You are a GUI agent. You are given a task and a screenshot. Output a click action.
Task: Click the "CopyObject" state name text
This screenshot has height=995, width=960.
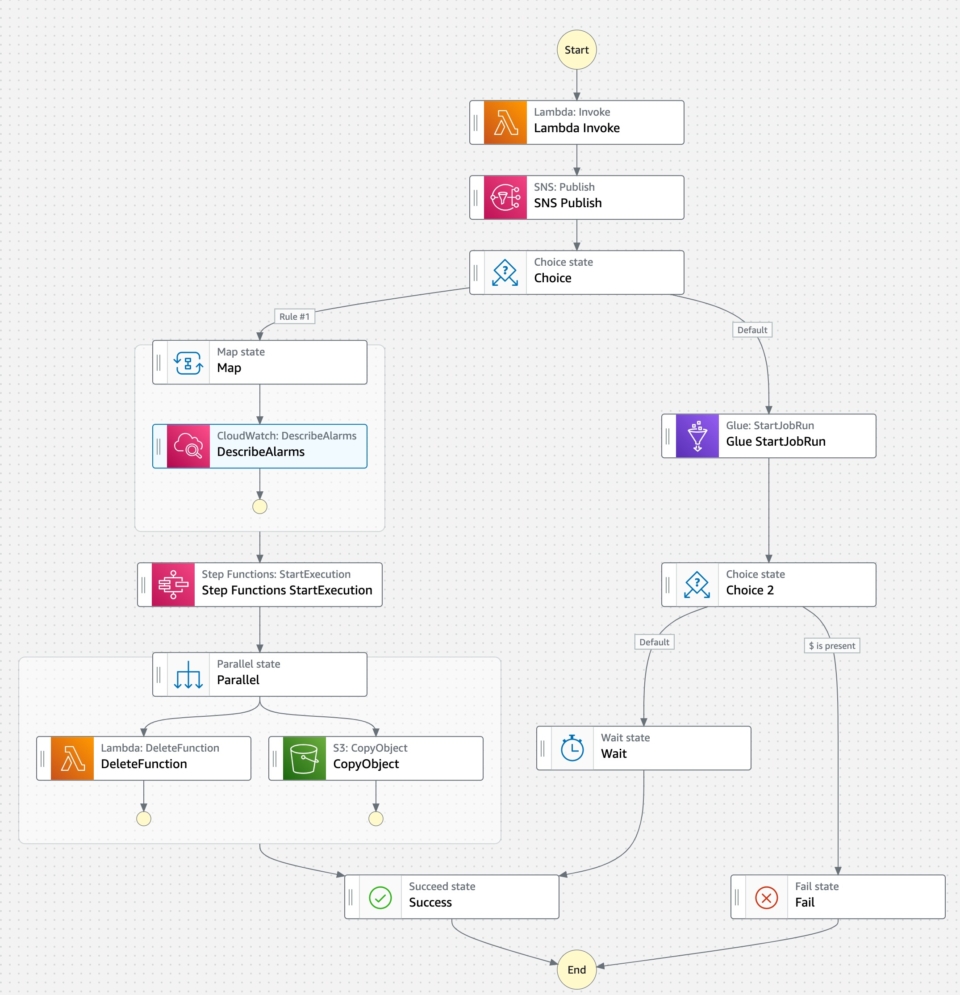[x=366, y=764]
